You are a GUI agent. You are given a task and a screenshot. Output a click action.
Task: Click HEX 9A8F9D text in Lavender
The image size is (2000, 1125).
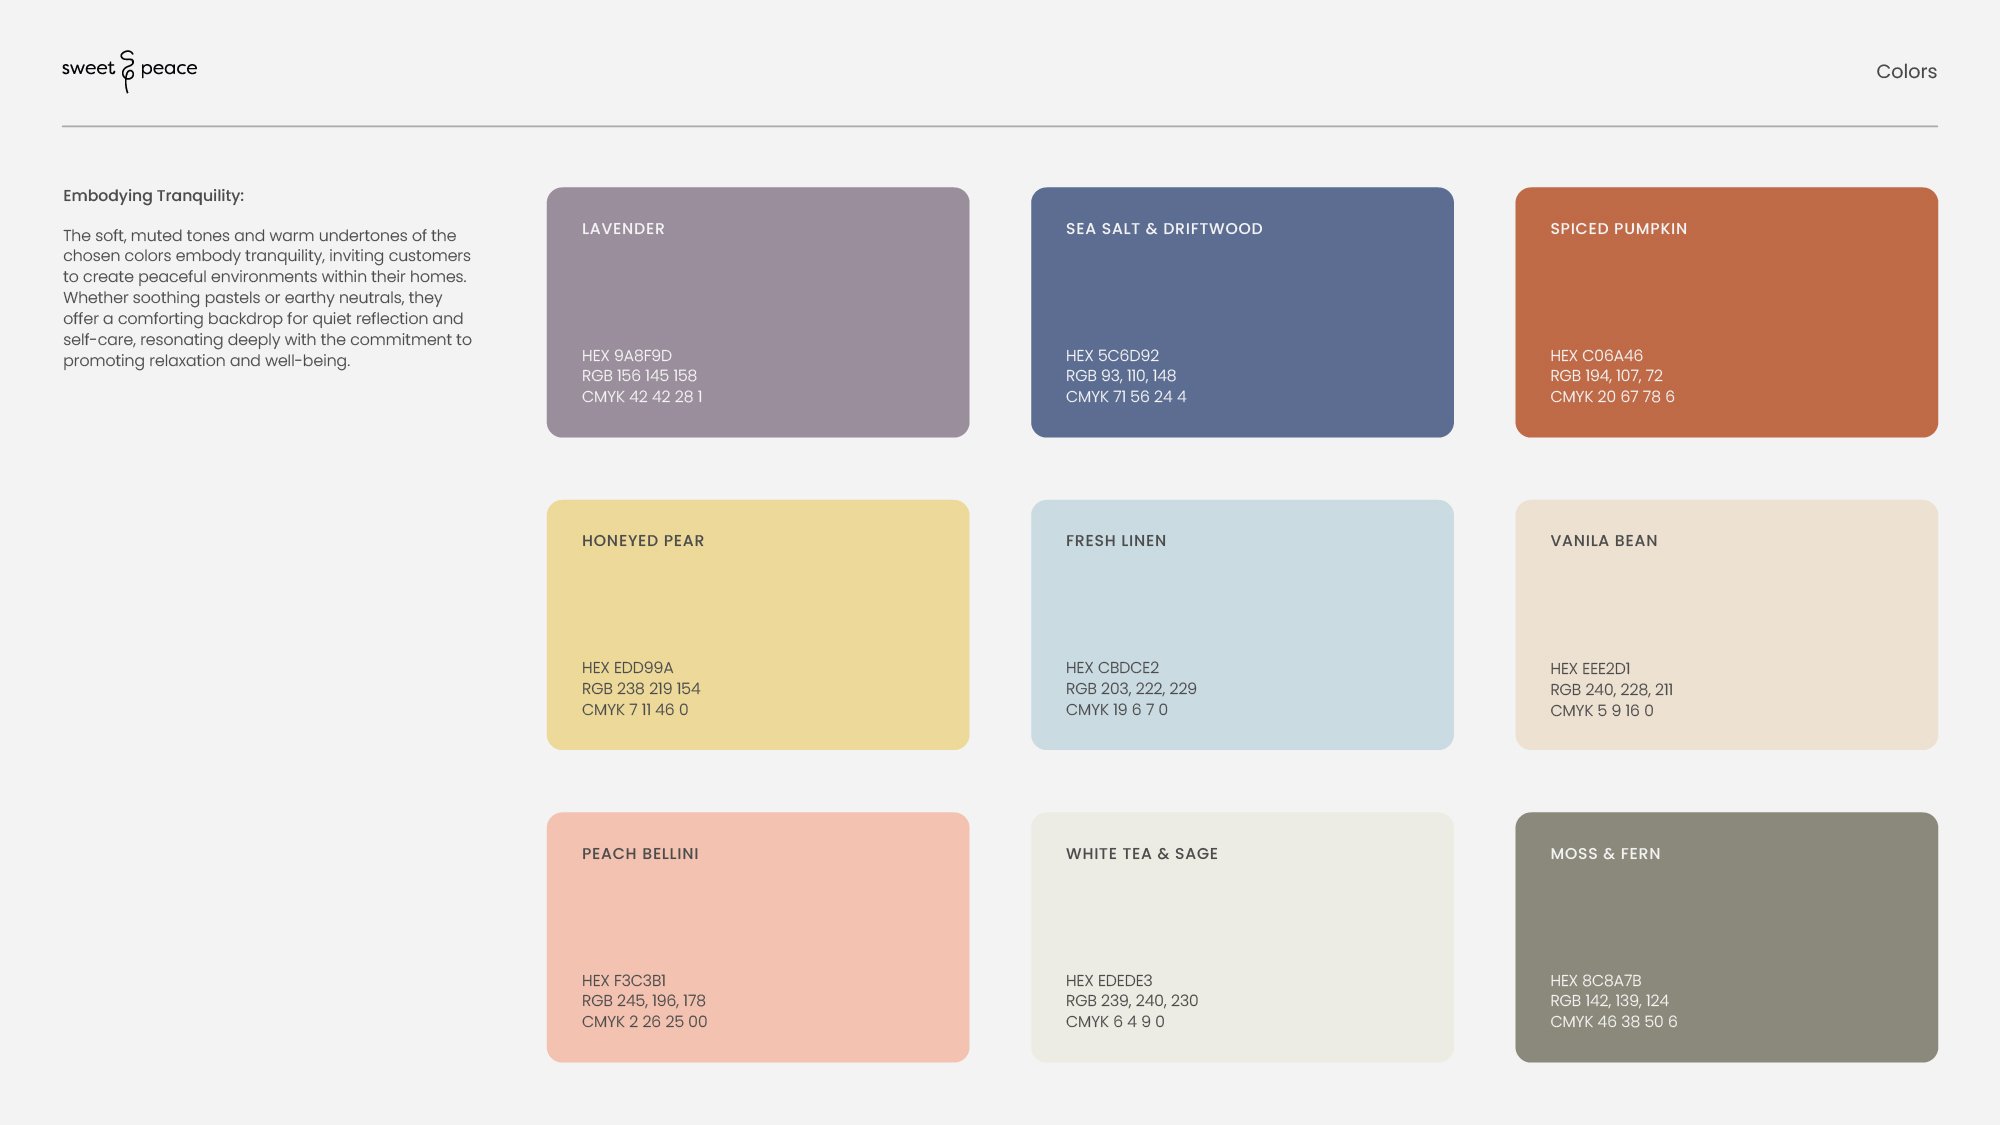pos(627,356)
